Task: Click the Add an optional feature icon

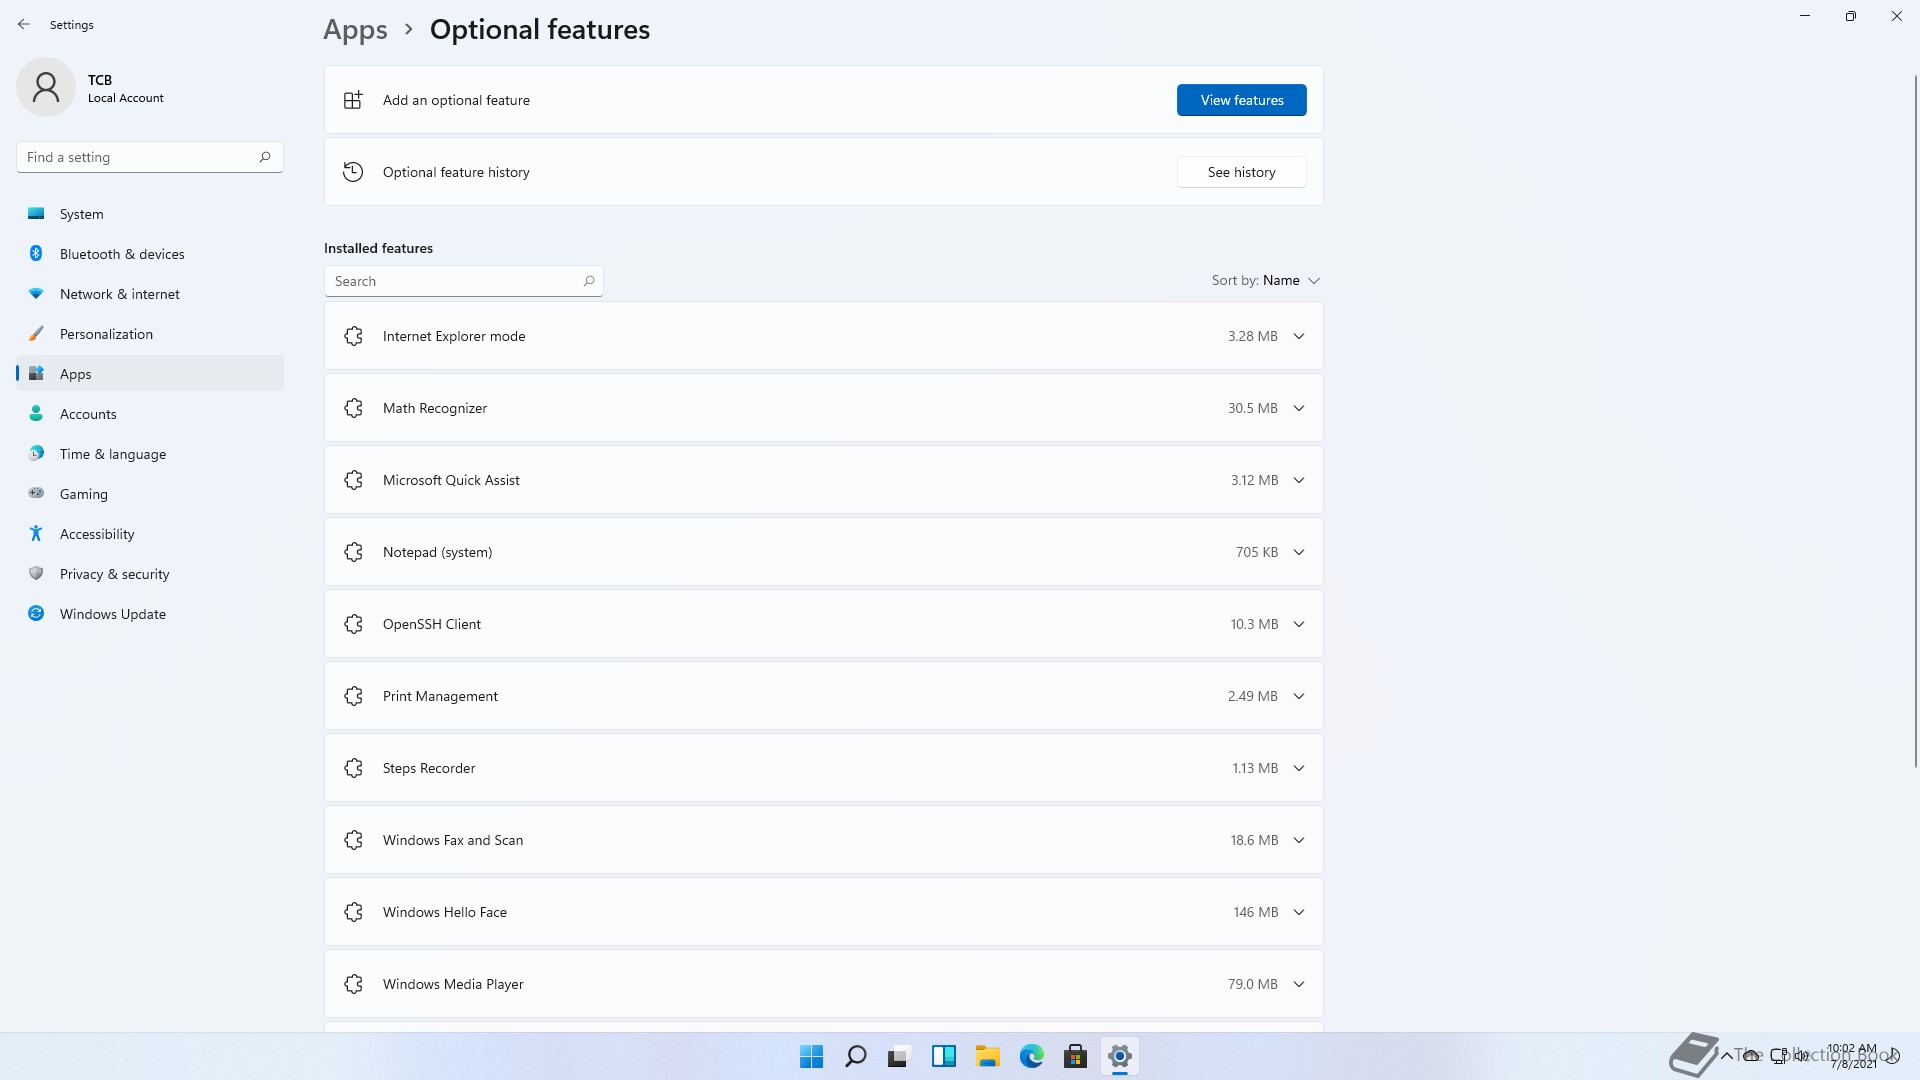Action: point(353,100)
